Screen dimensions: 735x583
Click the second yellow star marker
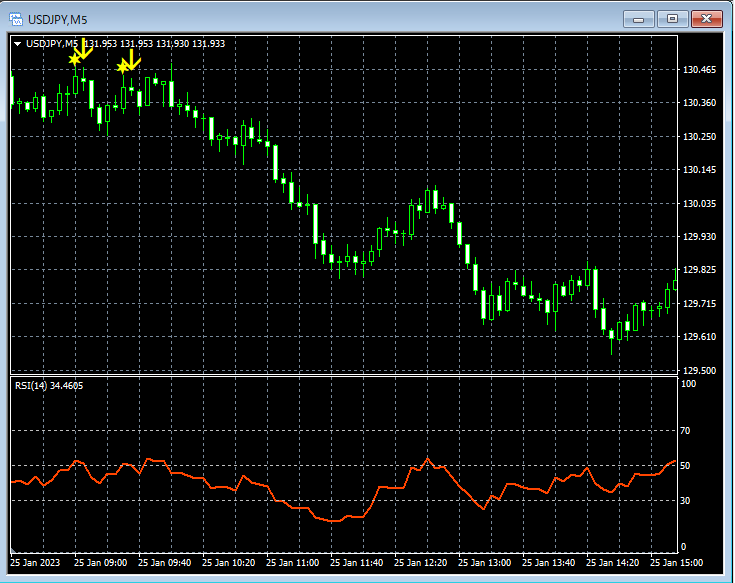[x=122, y=67]
